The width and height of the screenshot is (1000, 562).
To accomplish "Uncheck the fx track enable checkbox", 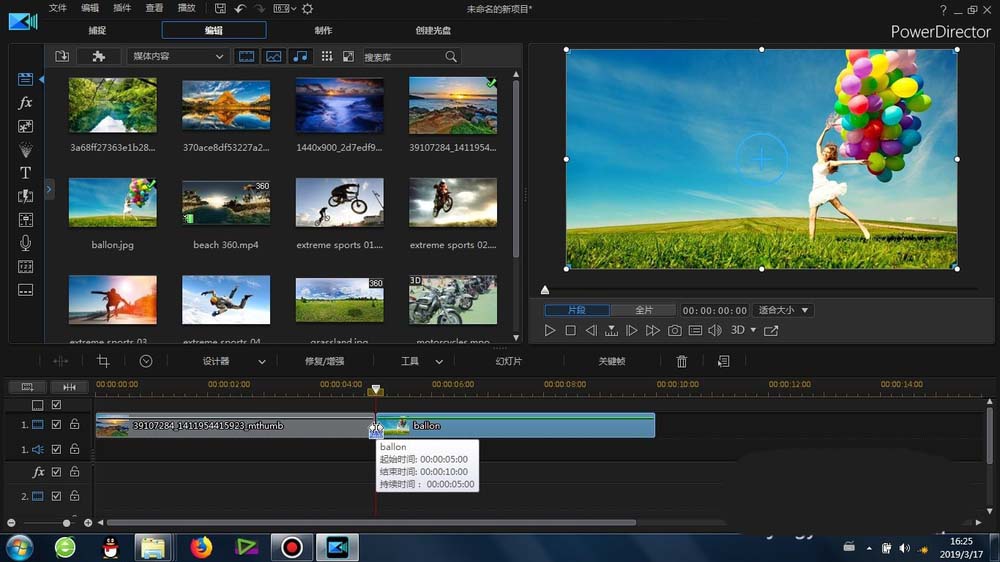I will (x=56, y=472).
